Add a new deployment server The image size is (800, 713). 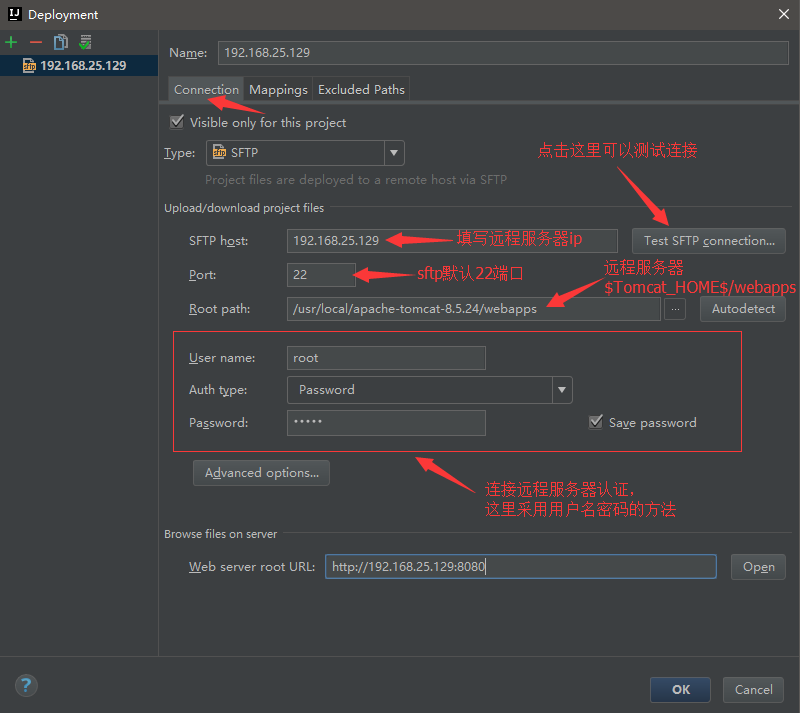point(11,42)
